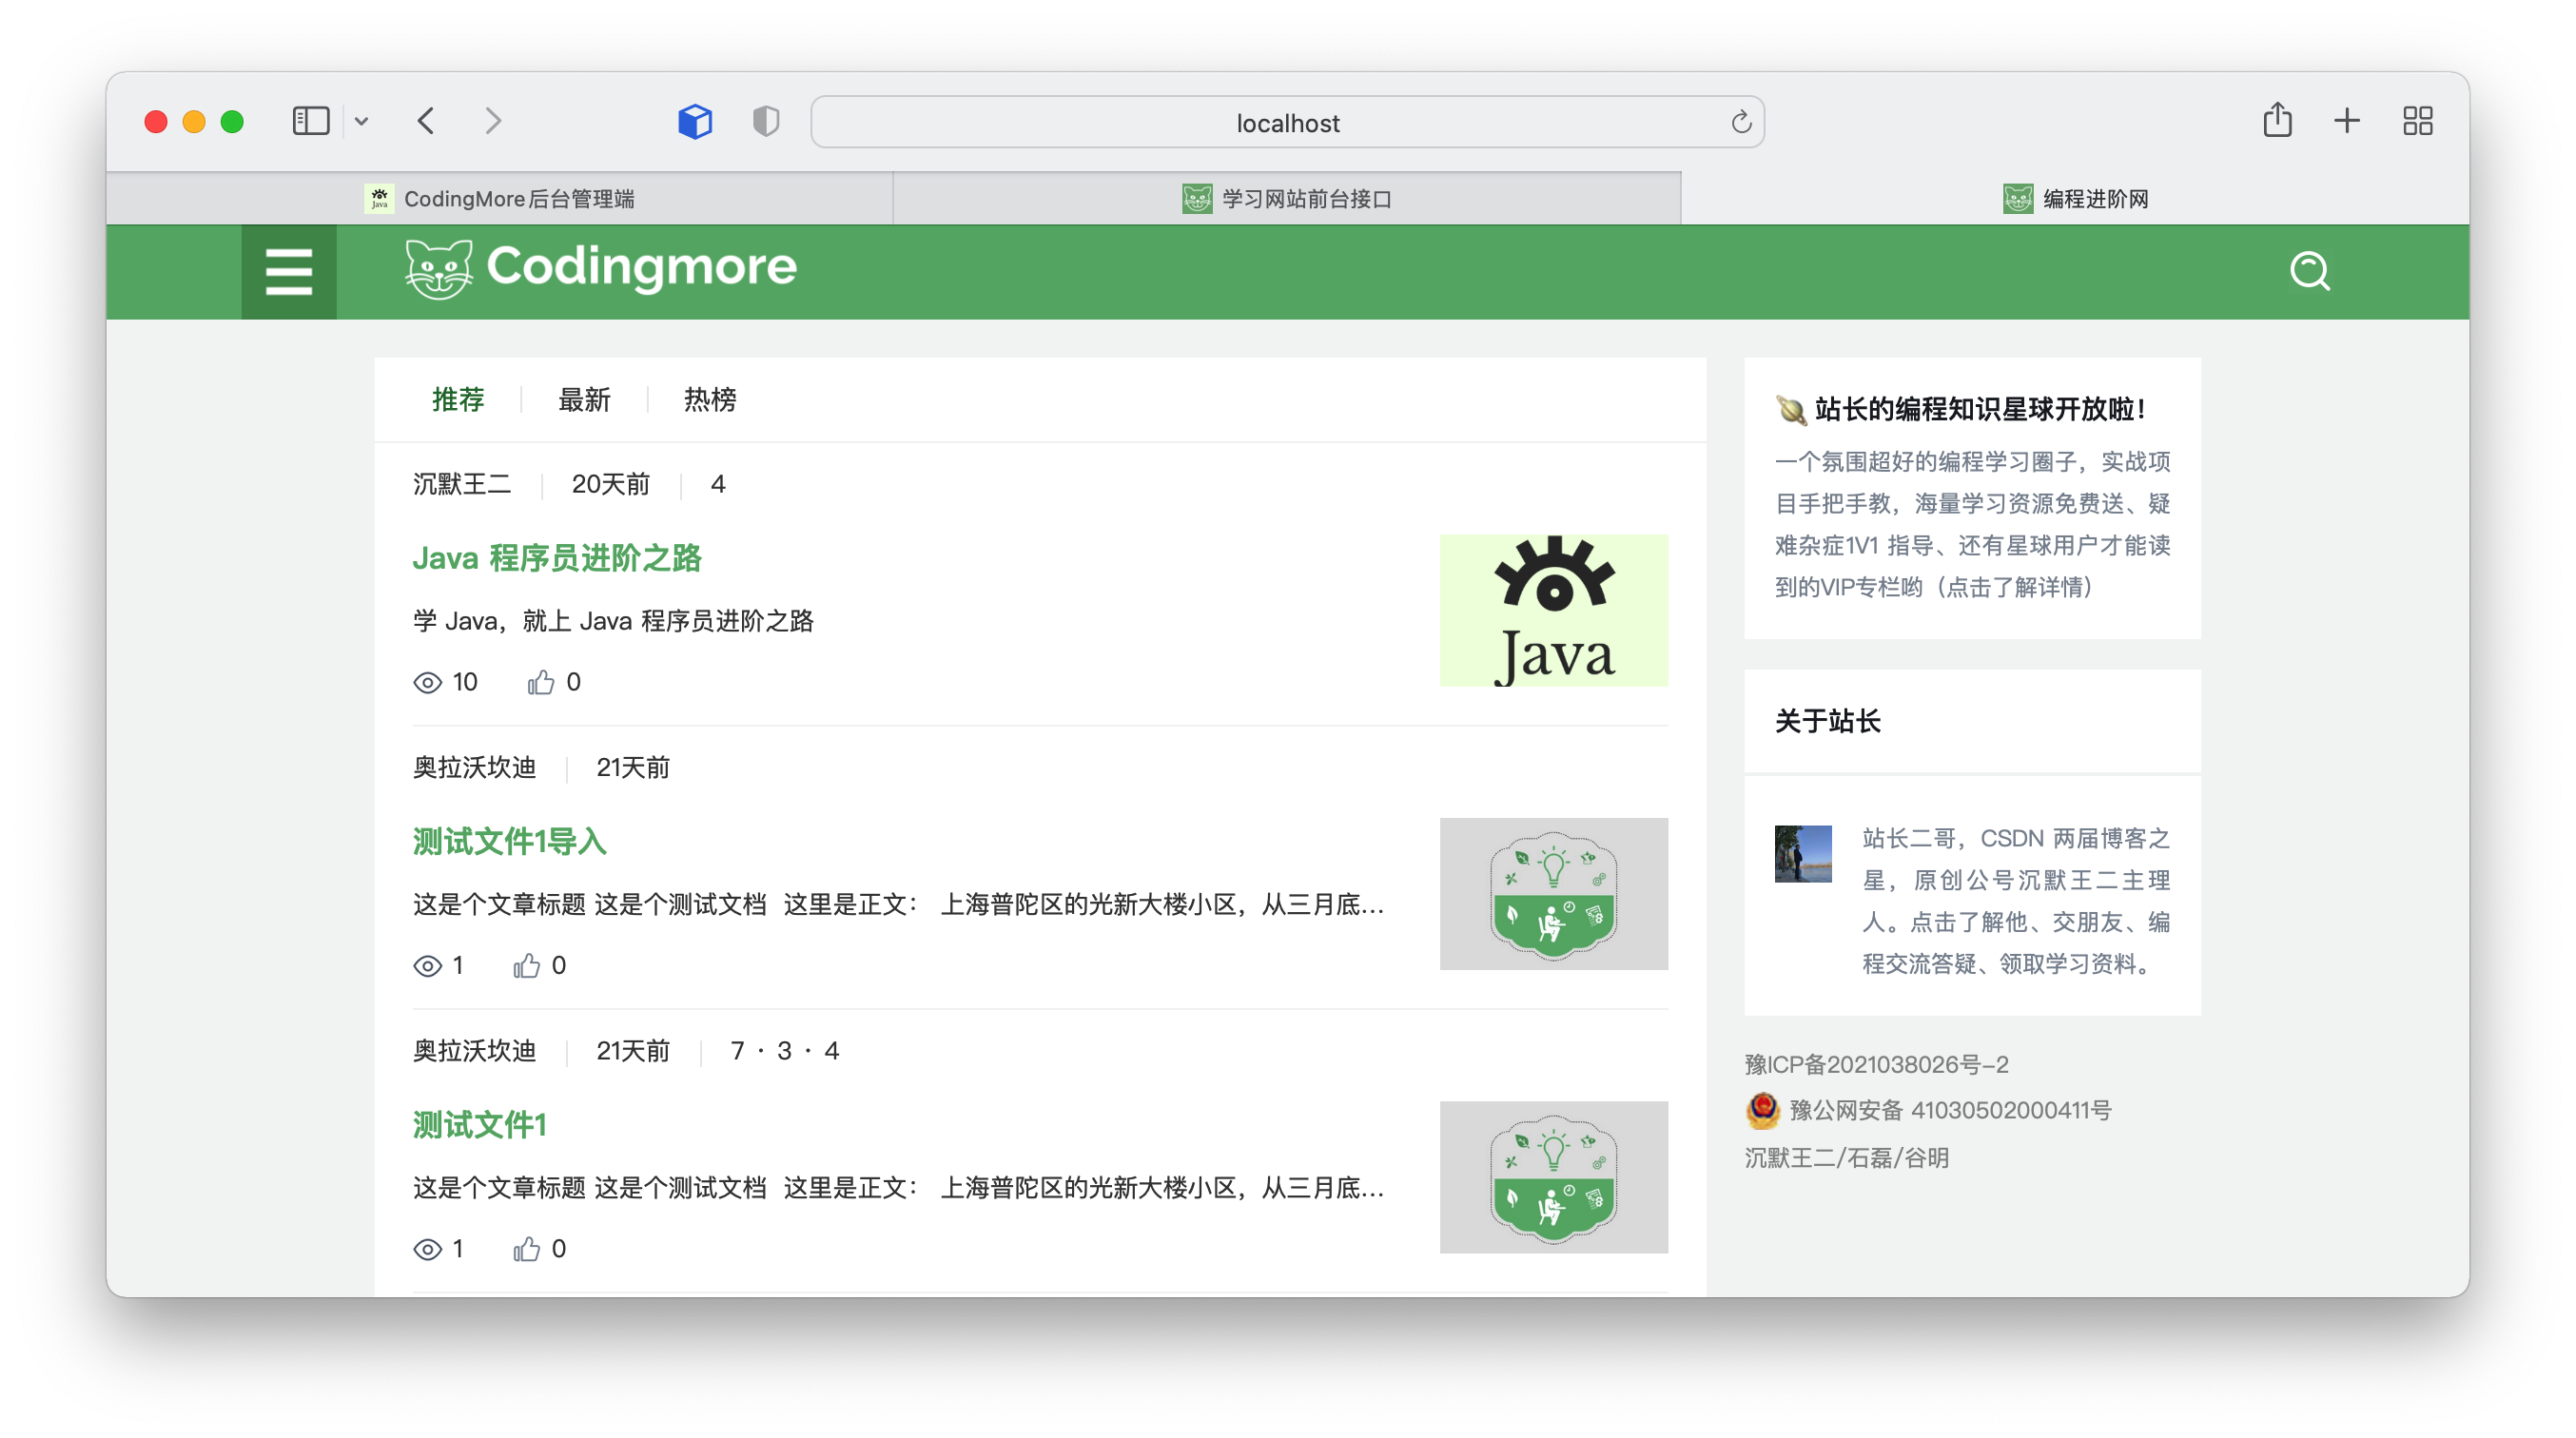This screenshot has height=1438, width=2576.
Task: Click the Safari share icon
Action: [x=2277, y=120]
